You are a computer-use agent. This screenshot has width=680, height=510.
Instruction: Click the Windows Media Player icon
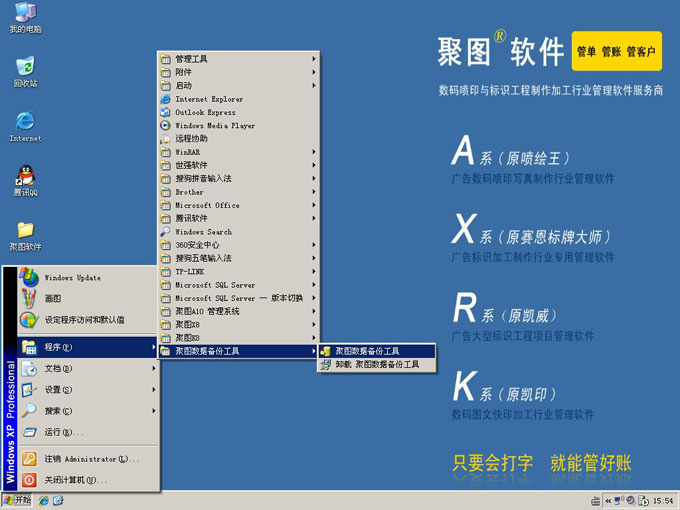pos(165,126)
